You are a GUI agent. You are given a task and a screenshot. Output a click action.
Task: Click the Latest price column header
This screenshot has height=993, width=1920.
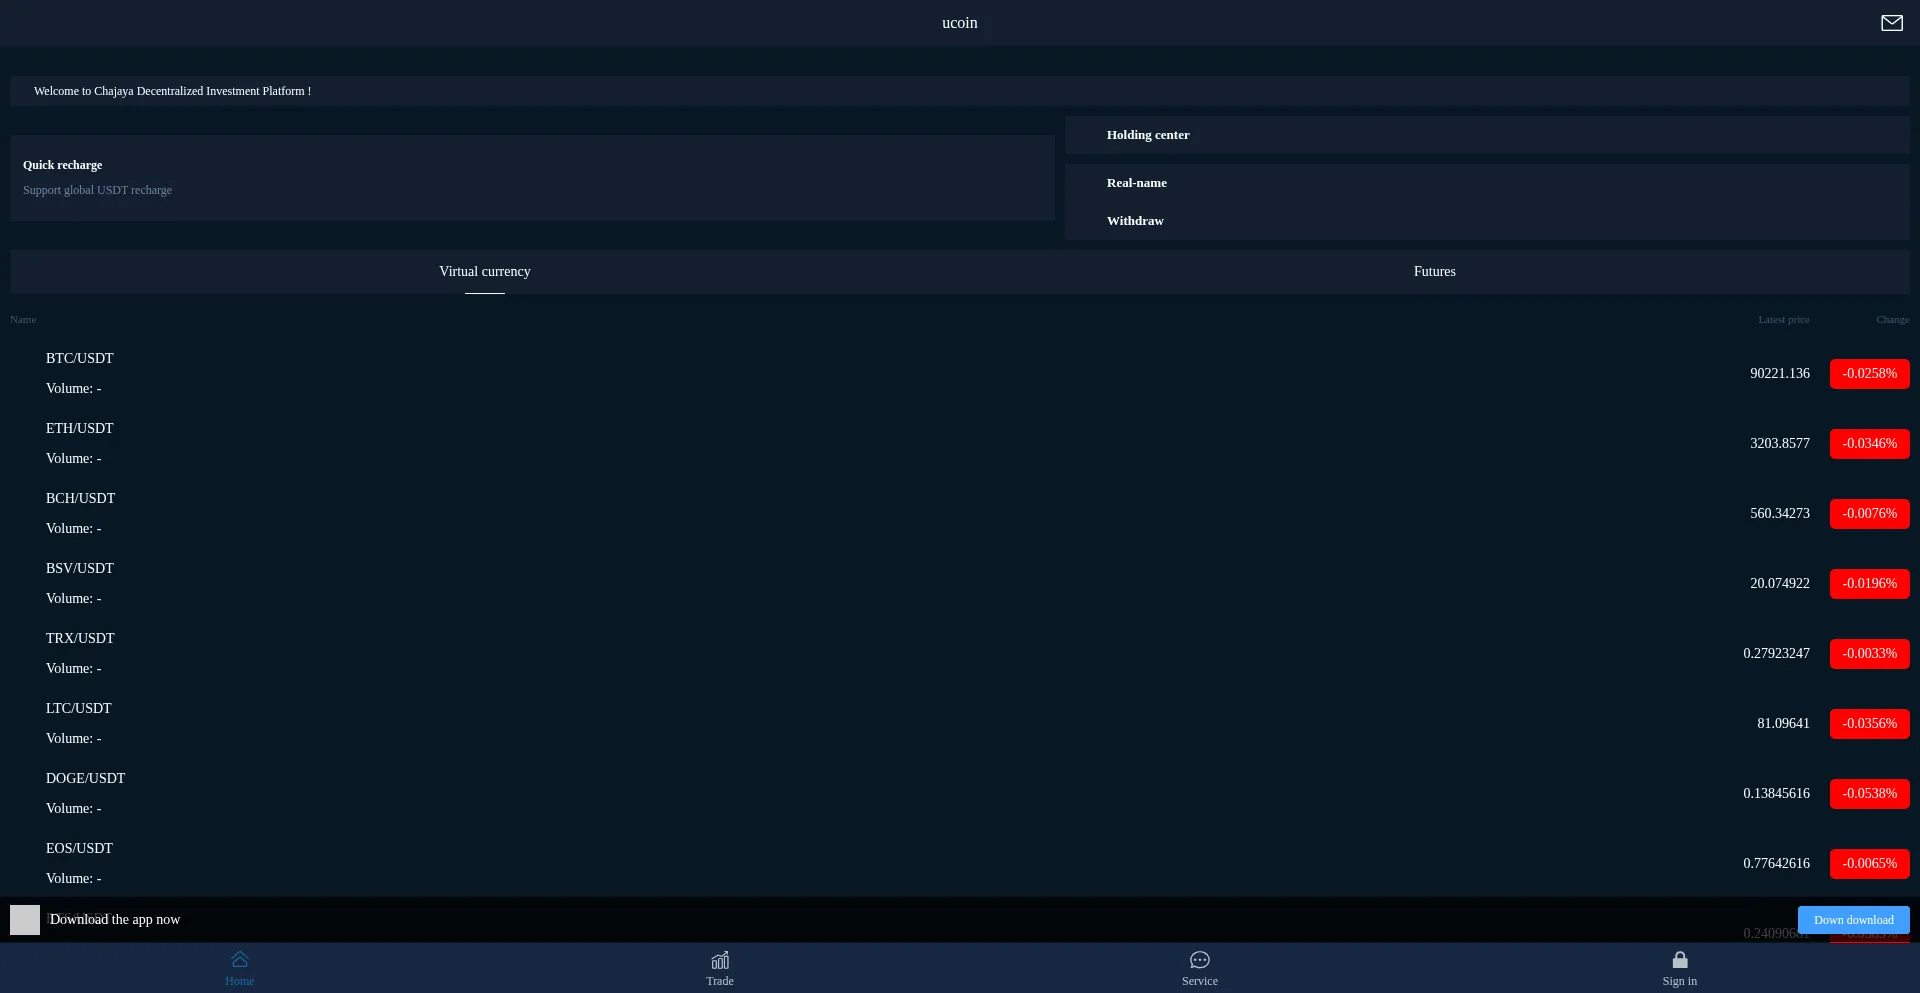click(1783, 319)
